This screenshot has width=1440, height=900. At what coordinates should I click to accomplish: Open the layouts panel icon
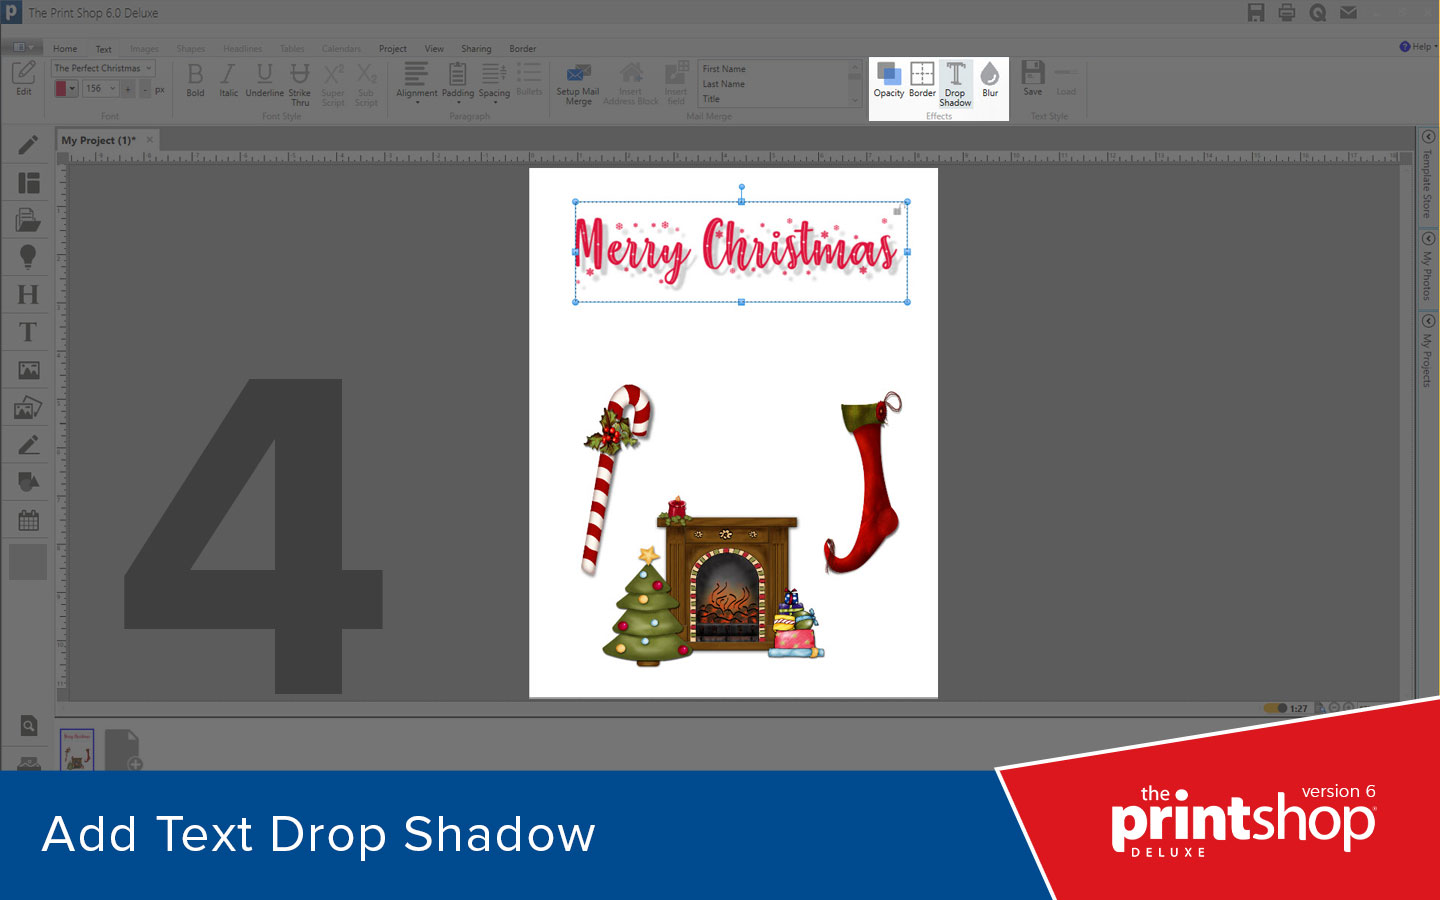(28, 183)
